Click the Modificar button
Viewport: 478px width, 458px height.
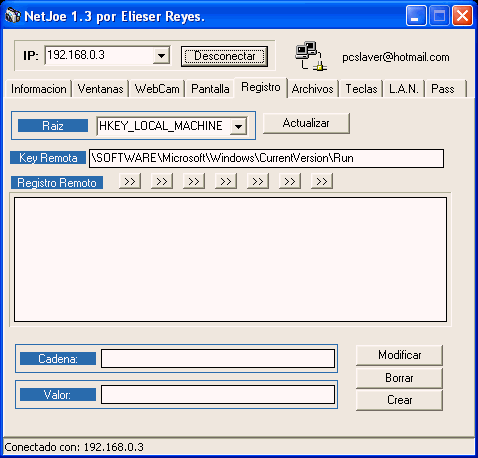pos(399,355)
